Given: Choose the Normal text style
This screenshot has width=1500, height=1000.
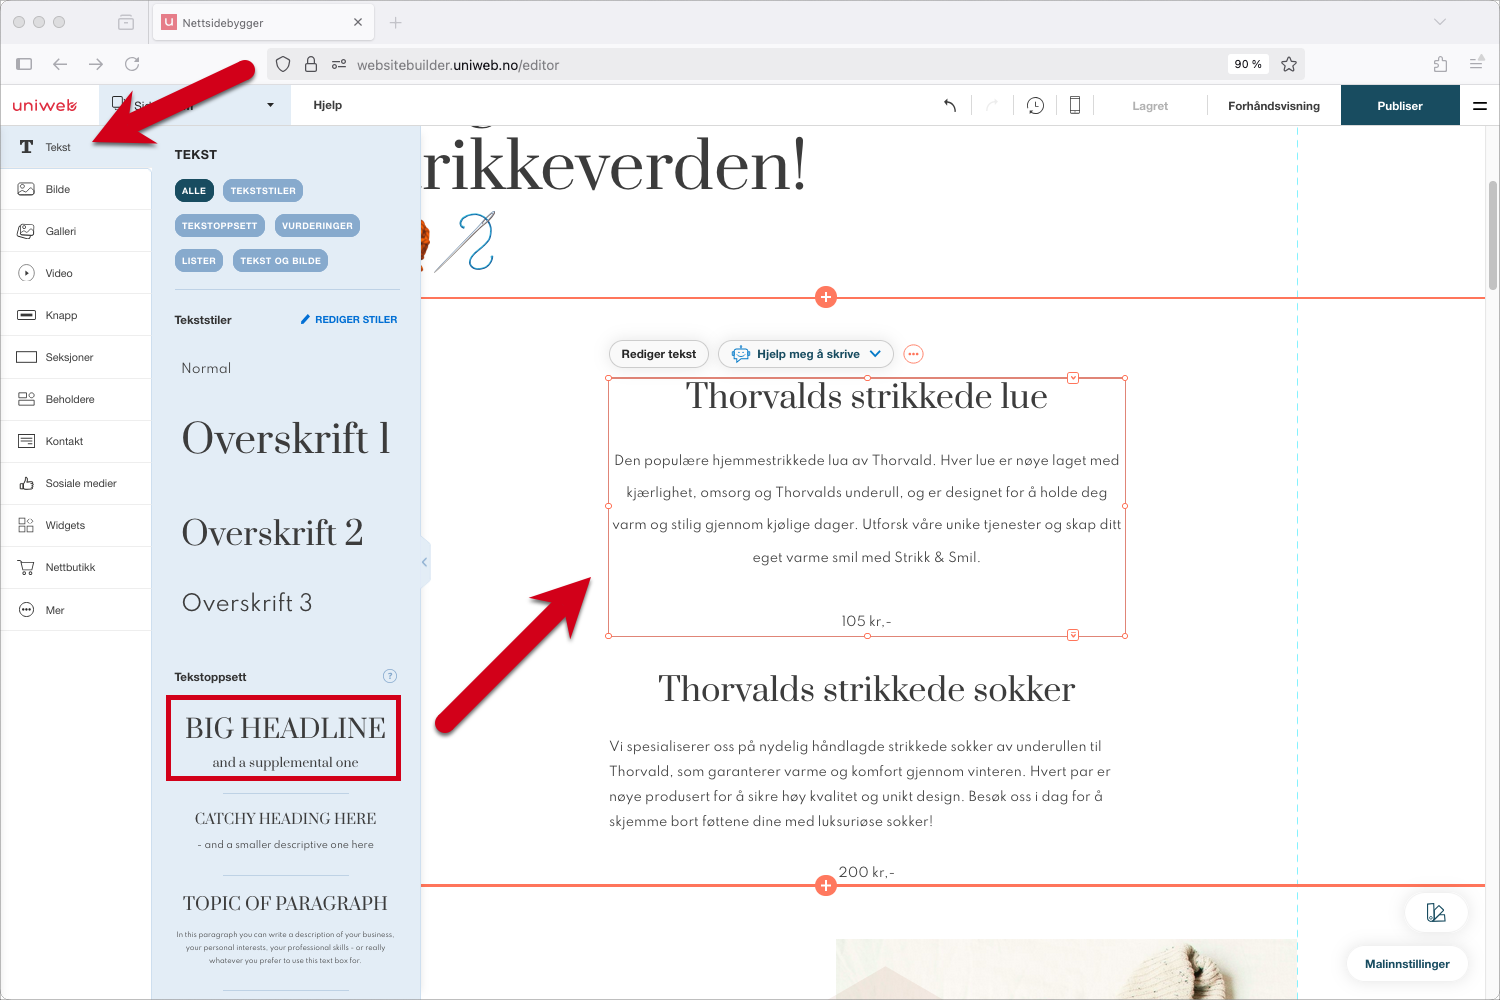Looking at the screenshot, I should click(x=207, y=368).
